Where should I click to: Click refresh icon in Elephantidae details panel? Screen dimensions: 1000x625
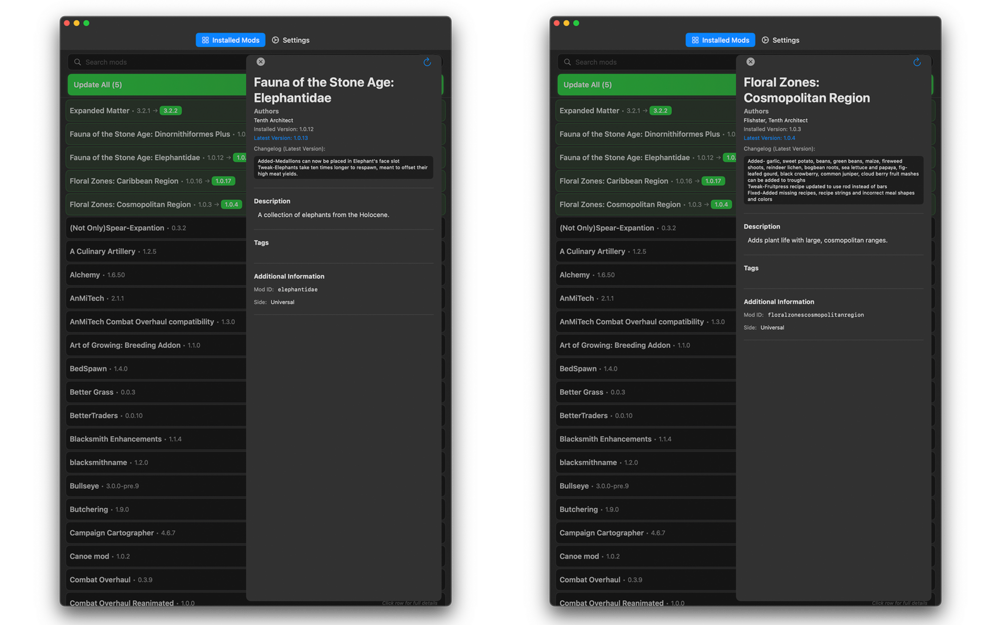pos(427,62)
